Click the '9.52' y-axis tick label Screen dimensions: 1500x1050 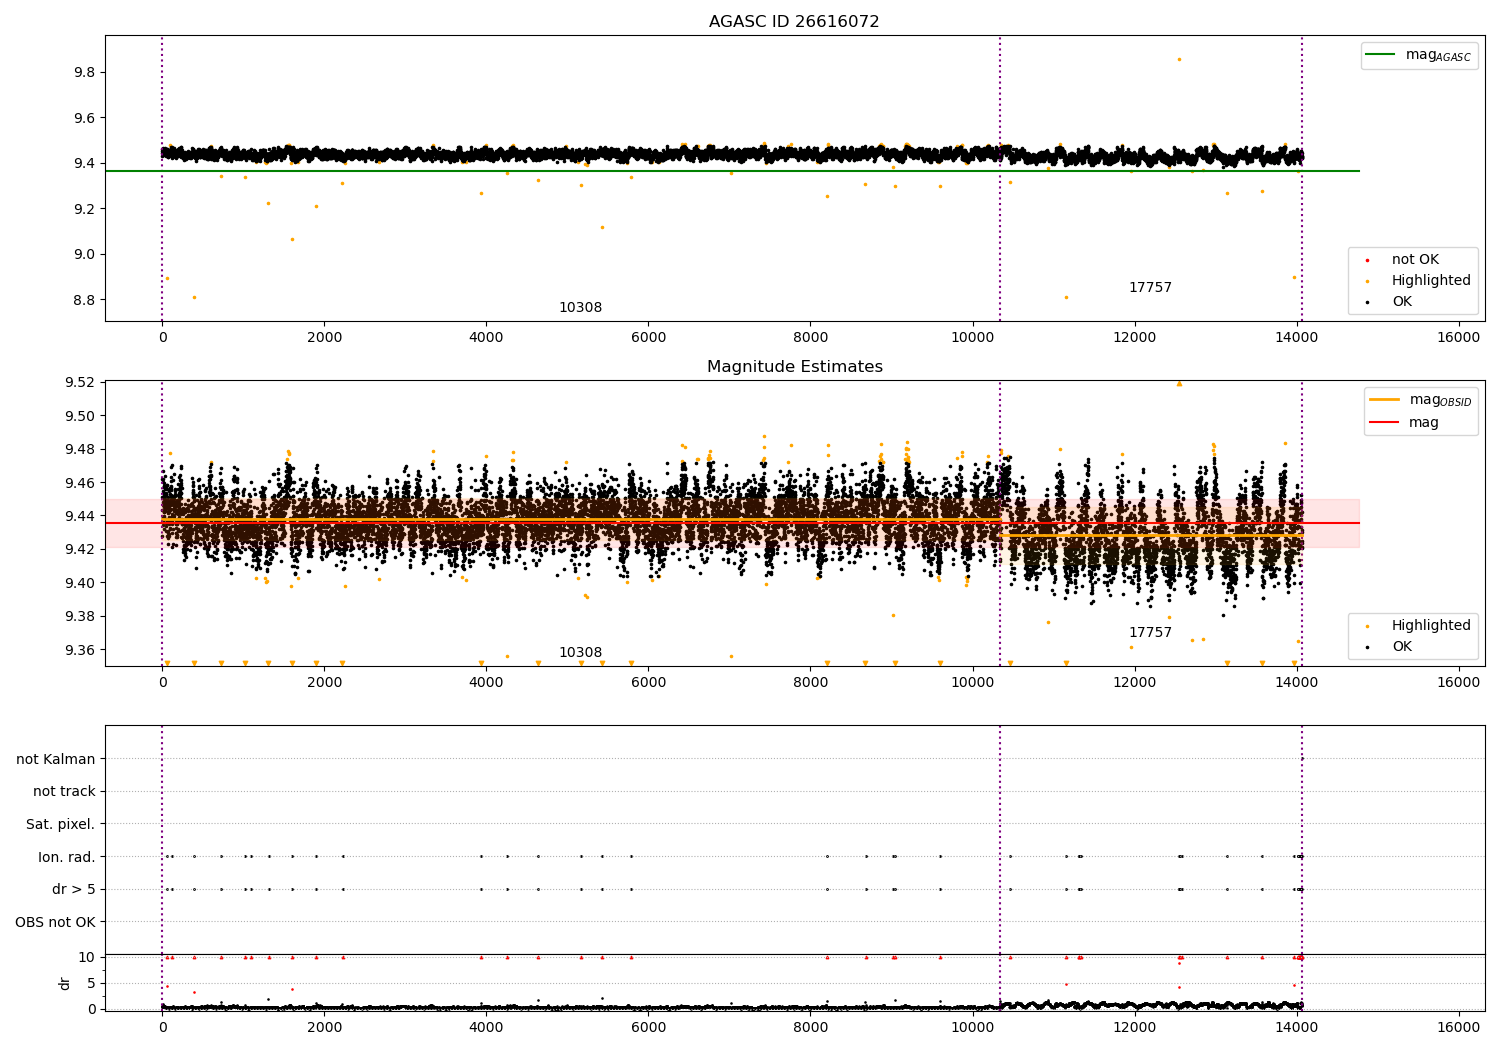(x=80, y=382)
